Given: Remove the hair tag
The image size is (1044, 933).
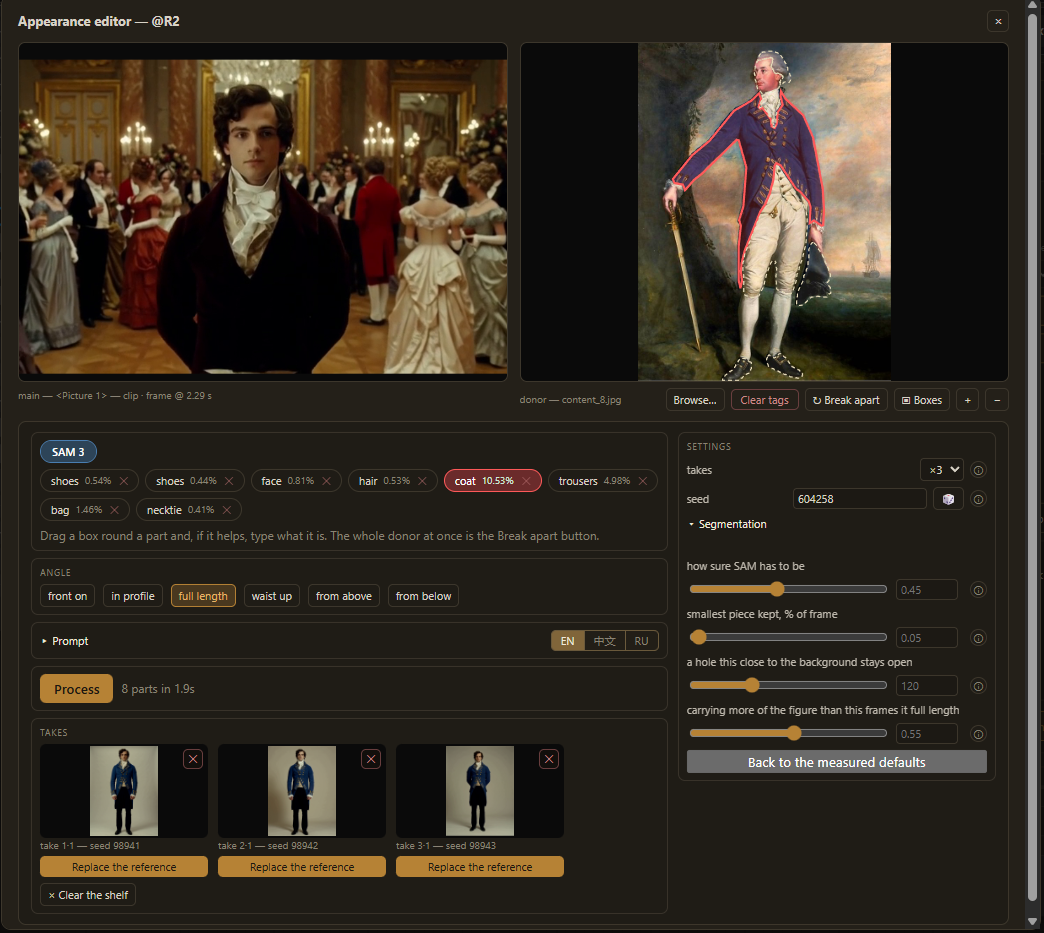Looking at the screenshot, I should click(x=422, y=481).
